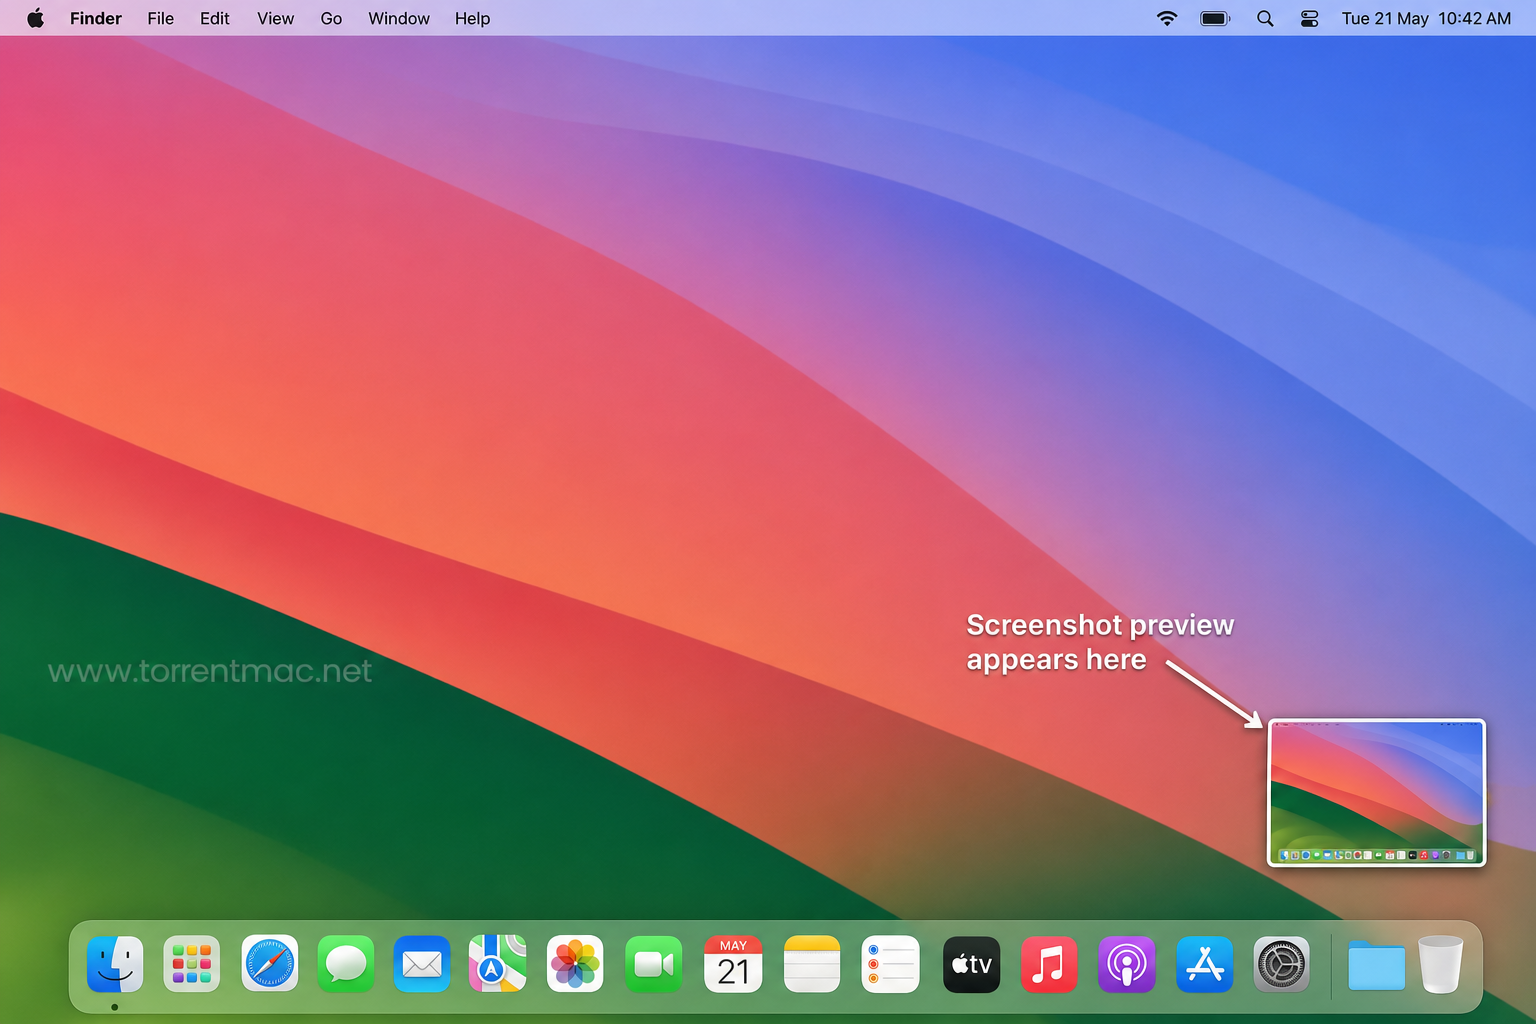This screenshot has height=1024, width=1536.
Task: Open the Window menu
Action: click(x=399, y=18)
